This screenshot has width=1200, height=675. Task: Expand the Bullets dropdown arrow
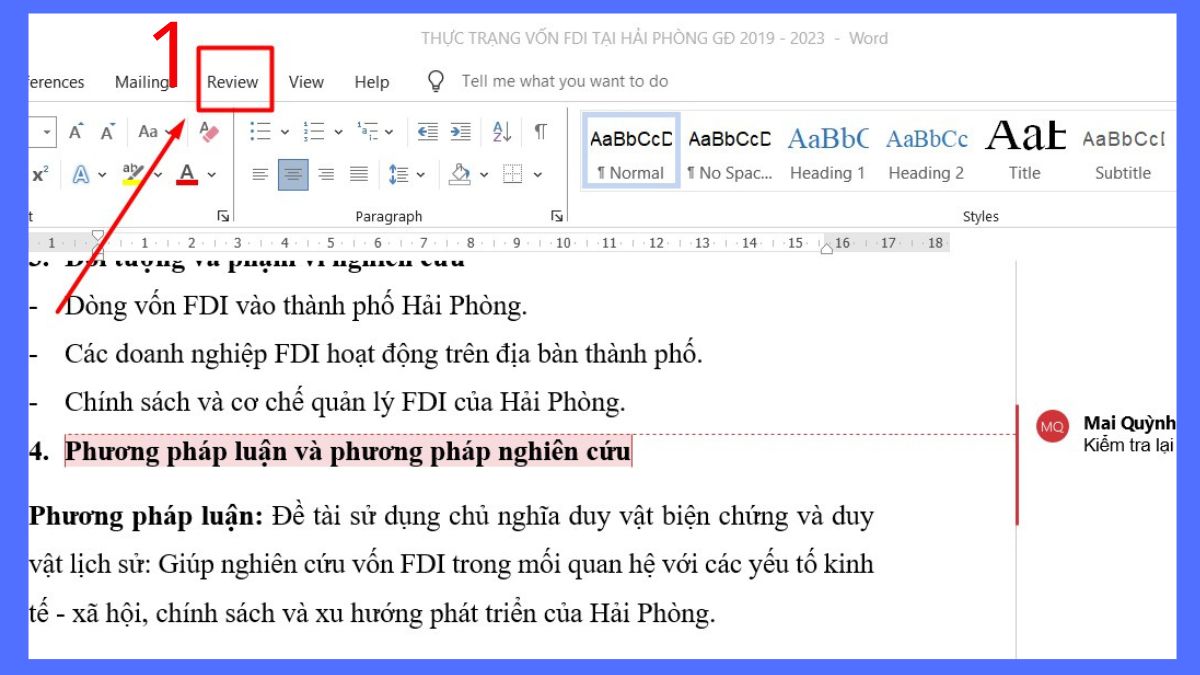coord(283,131)
